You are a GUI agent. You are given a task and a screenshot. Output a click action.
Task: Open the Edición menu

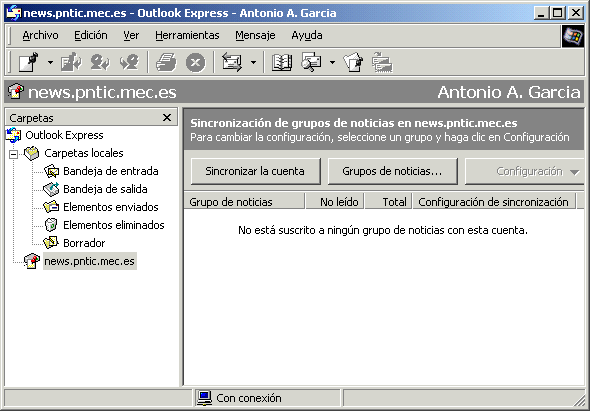[x=91, y=35]
